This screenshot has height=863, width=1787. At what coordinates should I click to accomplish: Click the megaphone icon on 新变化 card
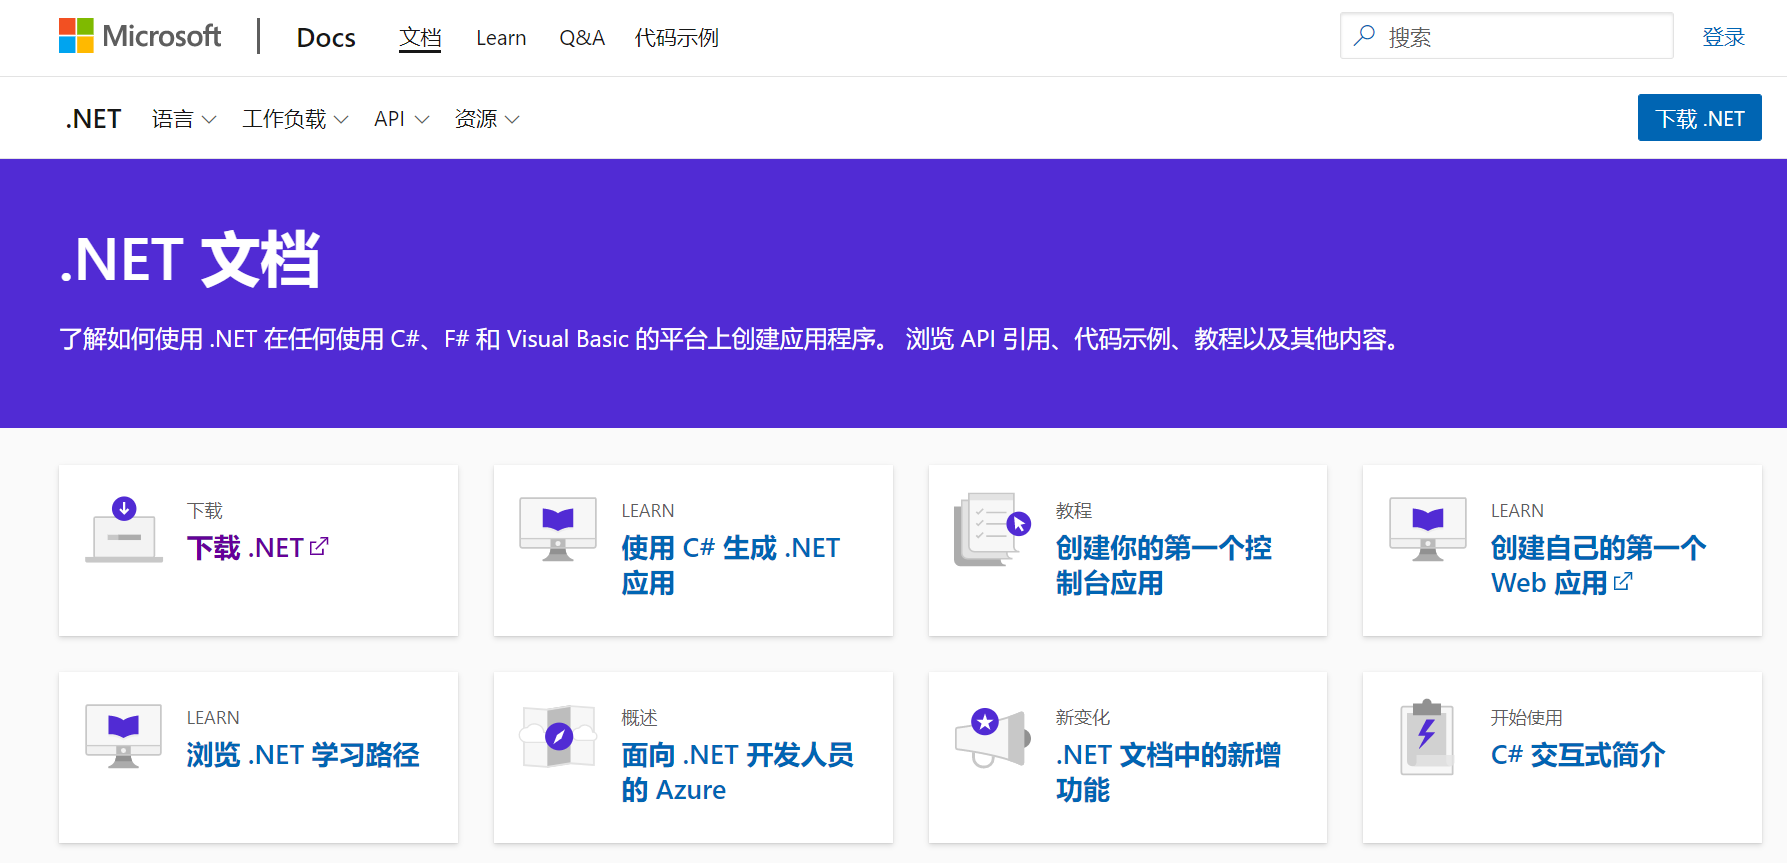tap(992, 737)
